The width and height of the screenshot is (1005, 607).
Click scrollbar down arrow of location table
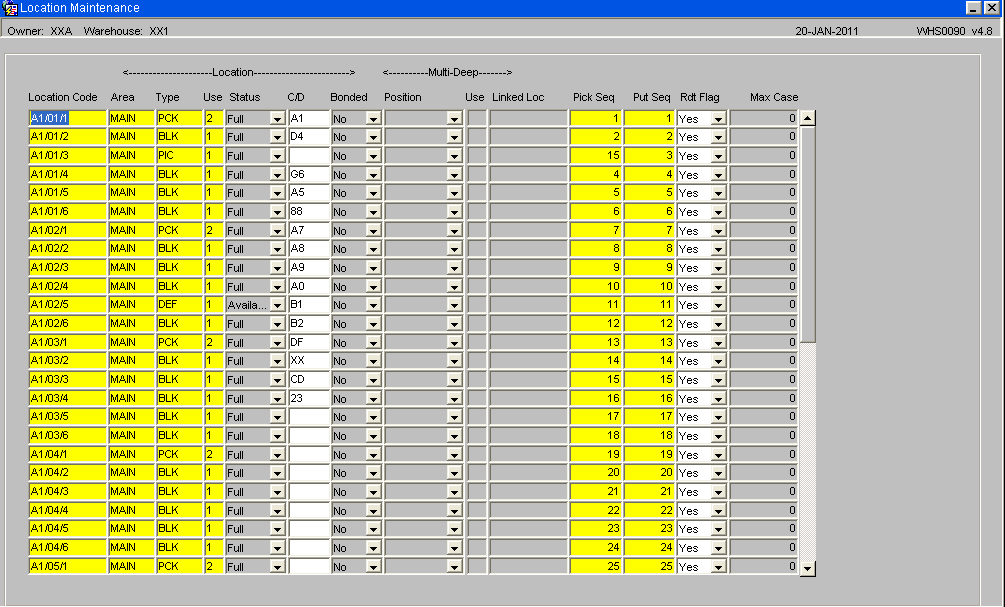[x=808, y=568]
